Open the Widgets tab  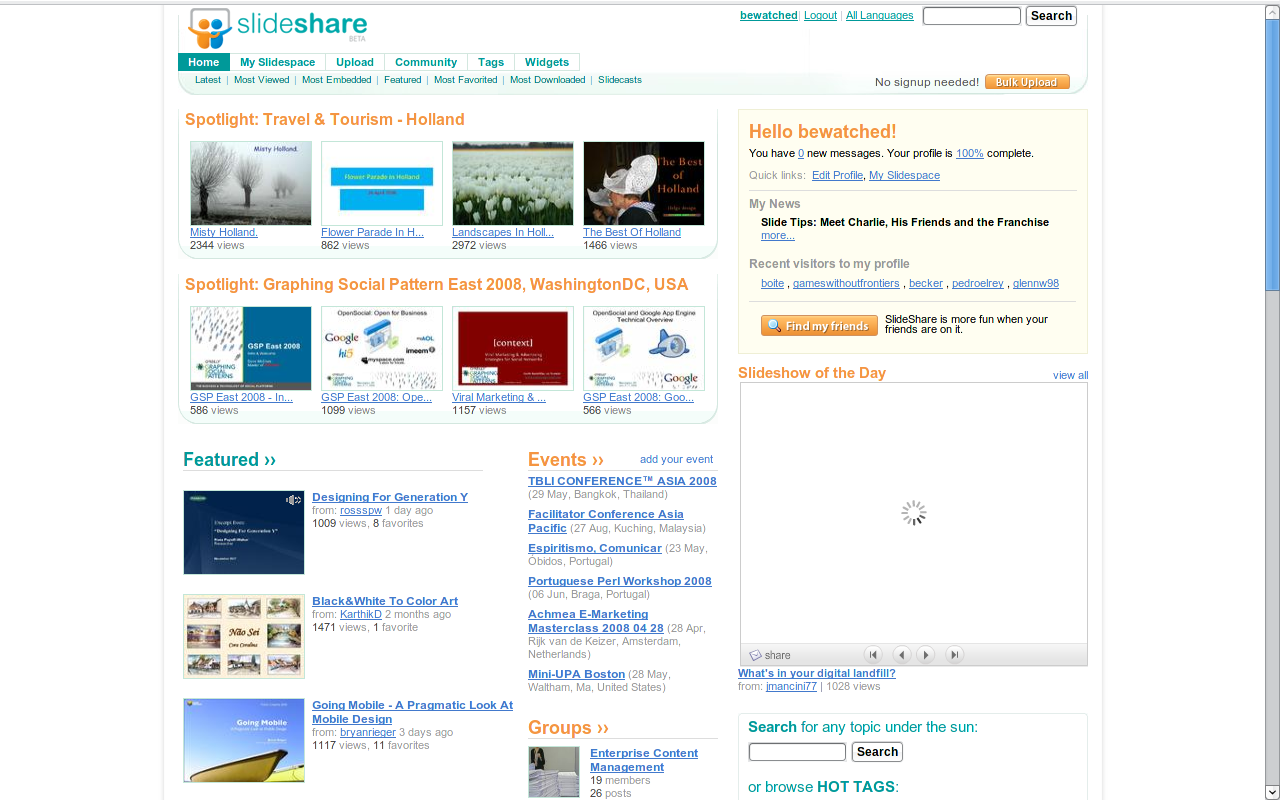tap(547, 62)
